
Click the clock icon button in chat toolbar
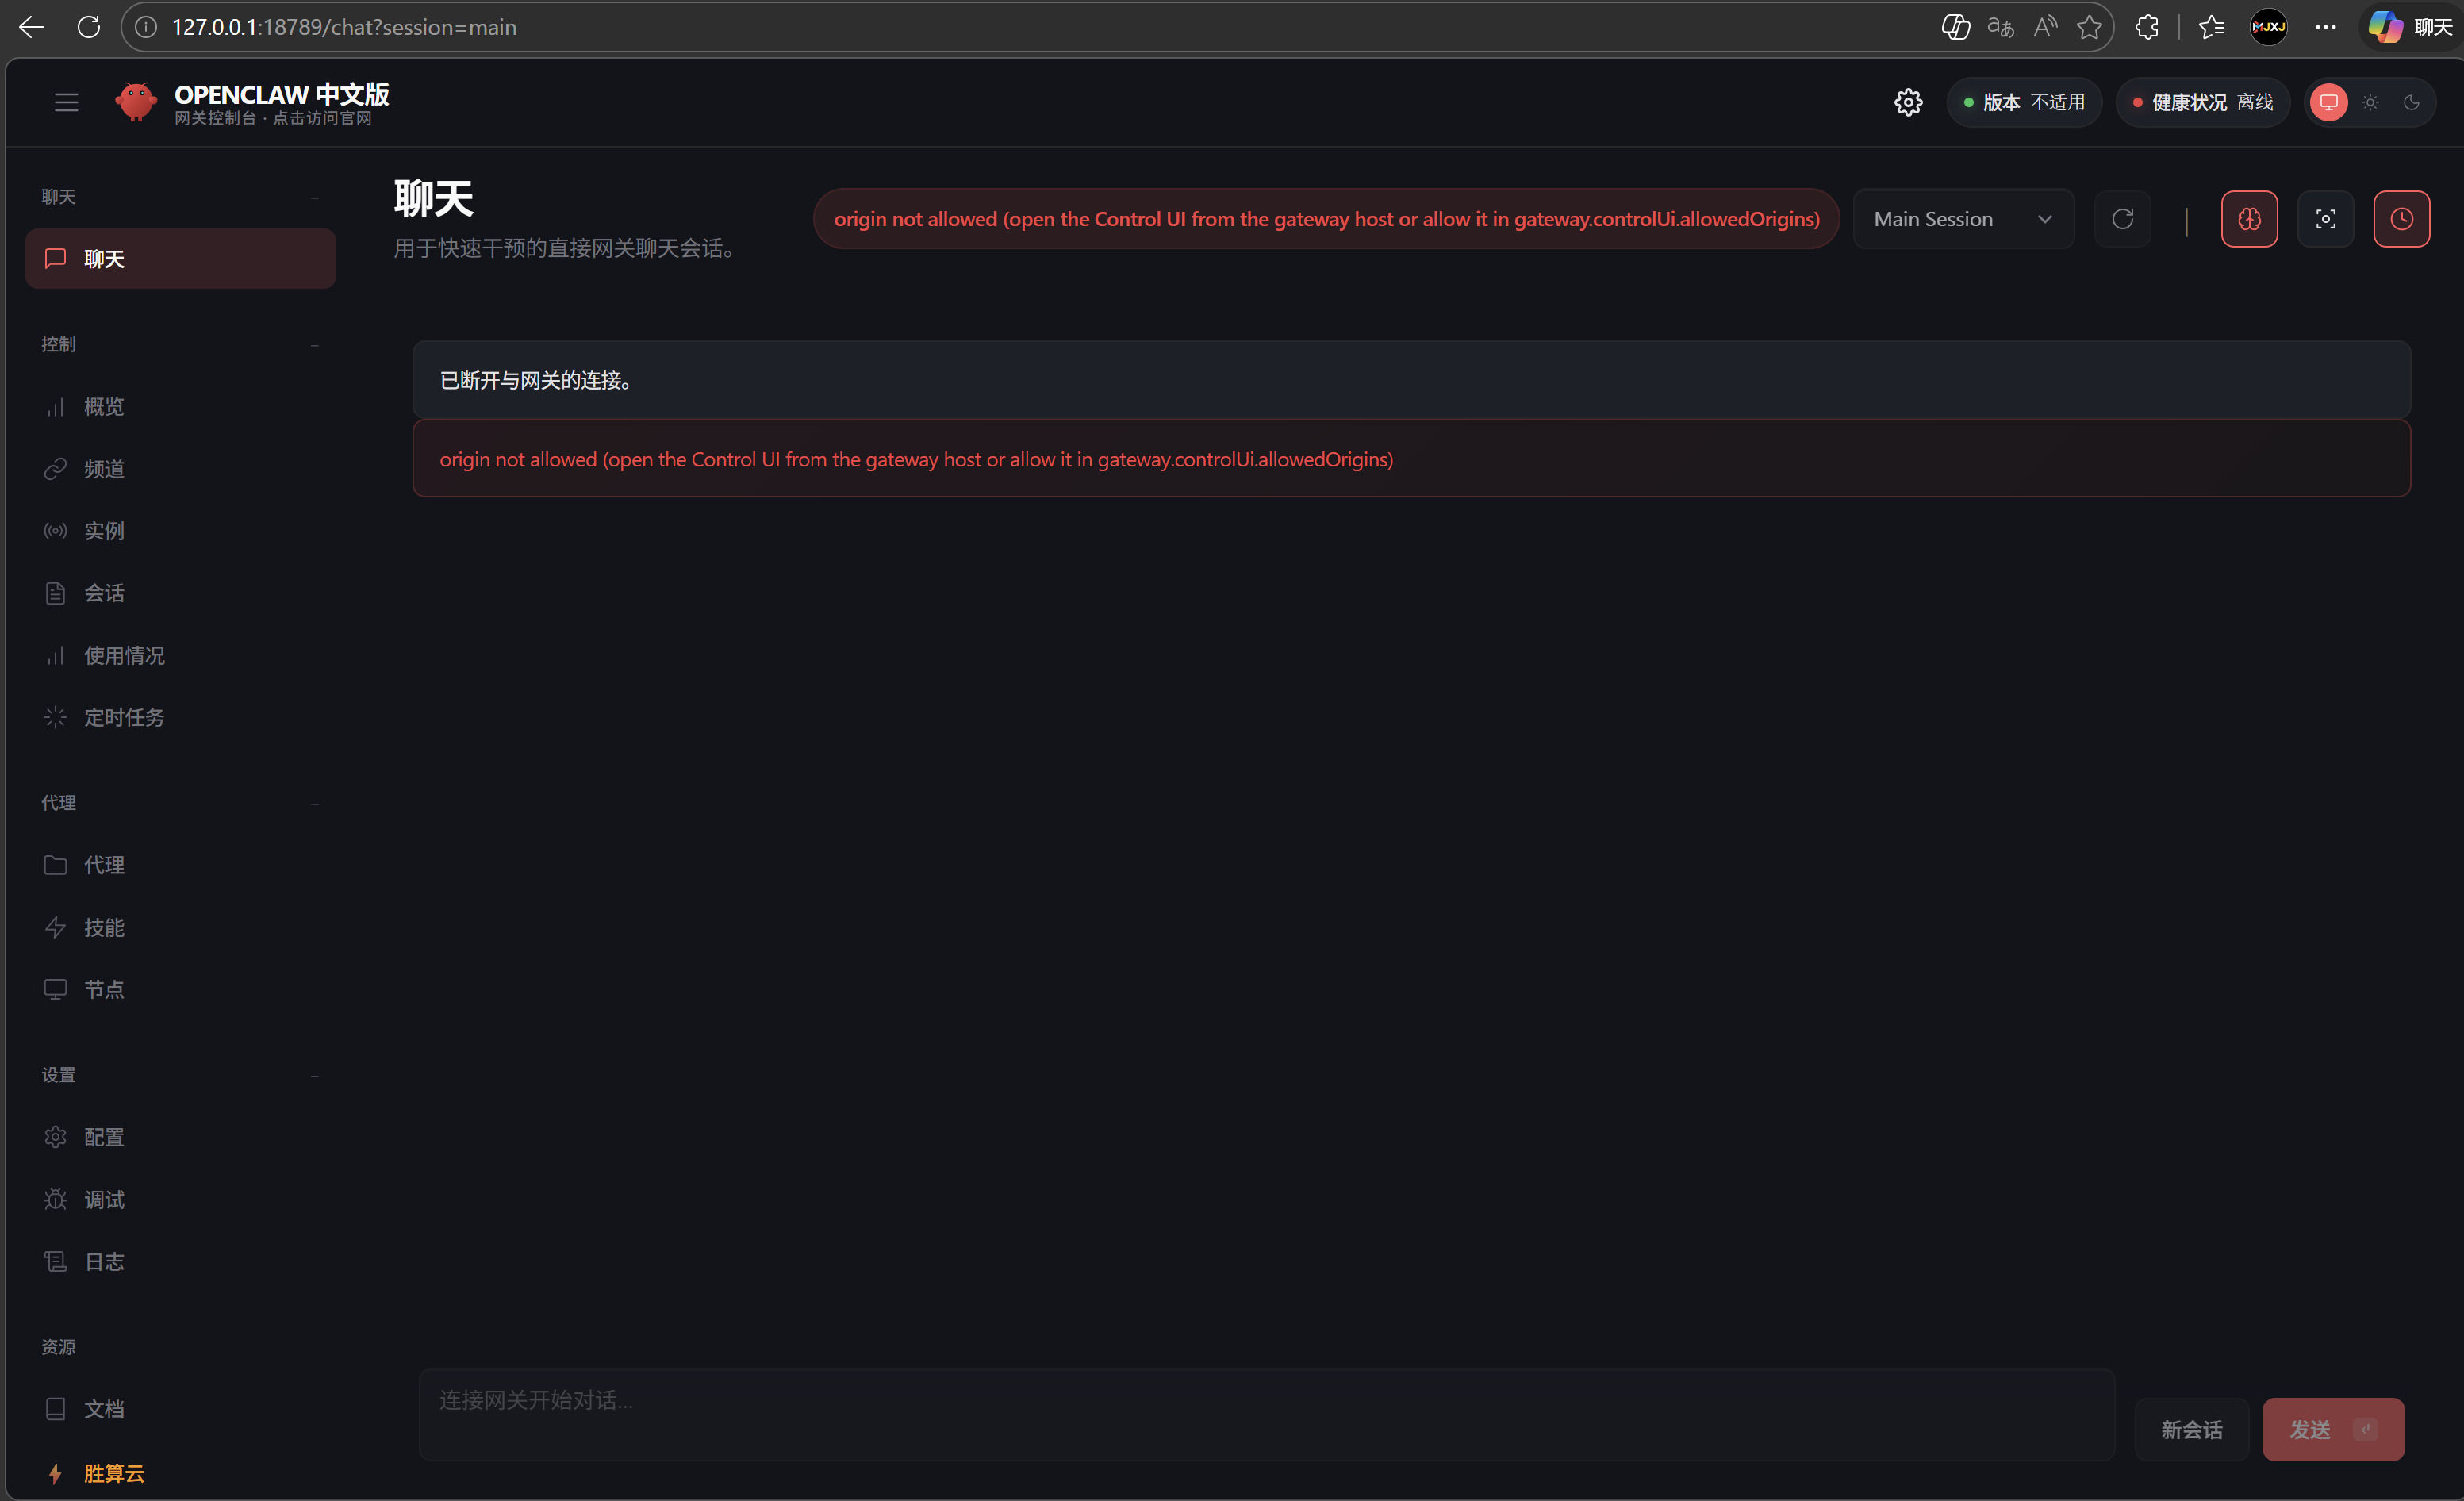(2401, 219)
